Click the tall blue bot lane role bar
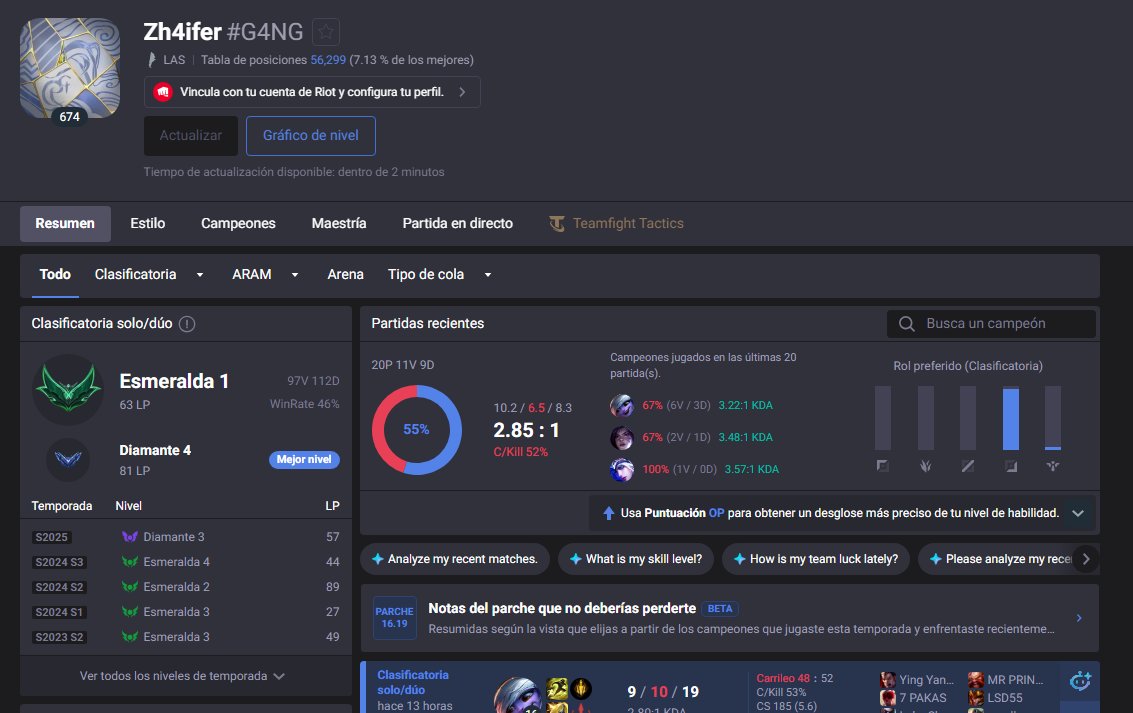Image resolution: width=1133 pixels, height=713 pixels. pyautogui.click(x=1011, y=418)
